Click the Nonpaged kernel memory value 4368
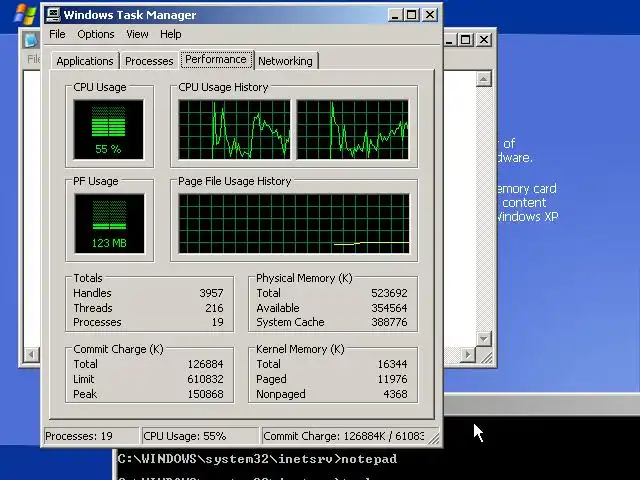This screenshot has height=480, width=640. (395, 394)
